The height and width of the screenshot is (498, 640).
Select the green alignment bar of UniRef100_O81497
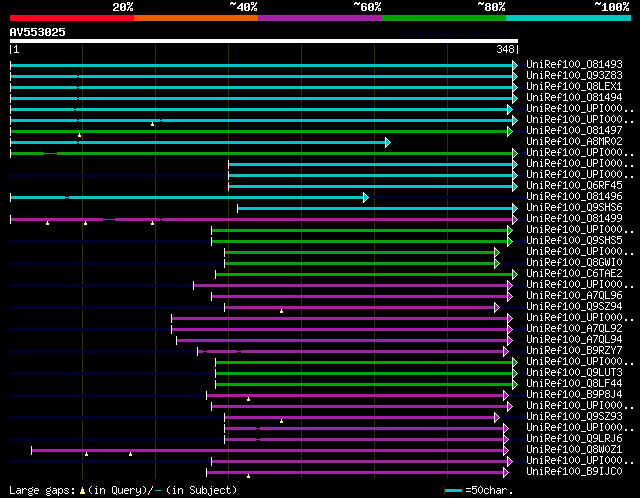[x=259, y=131]
